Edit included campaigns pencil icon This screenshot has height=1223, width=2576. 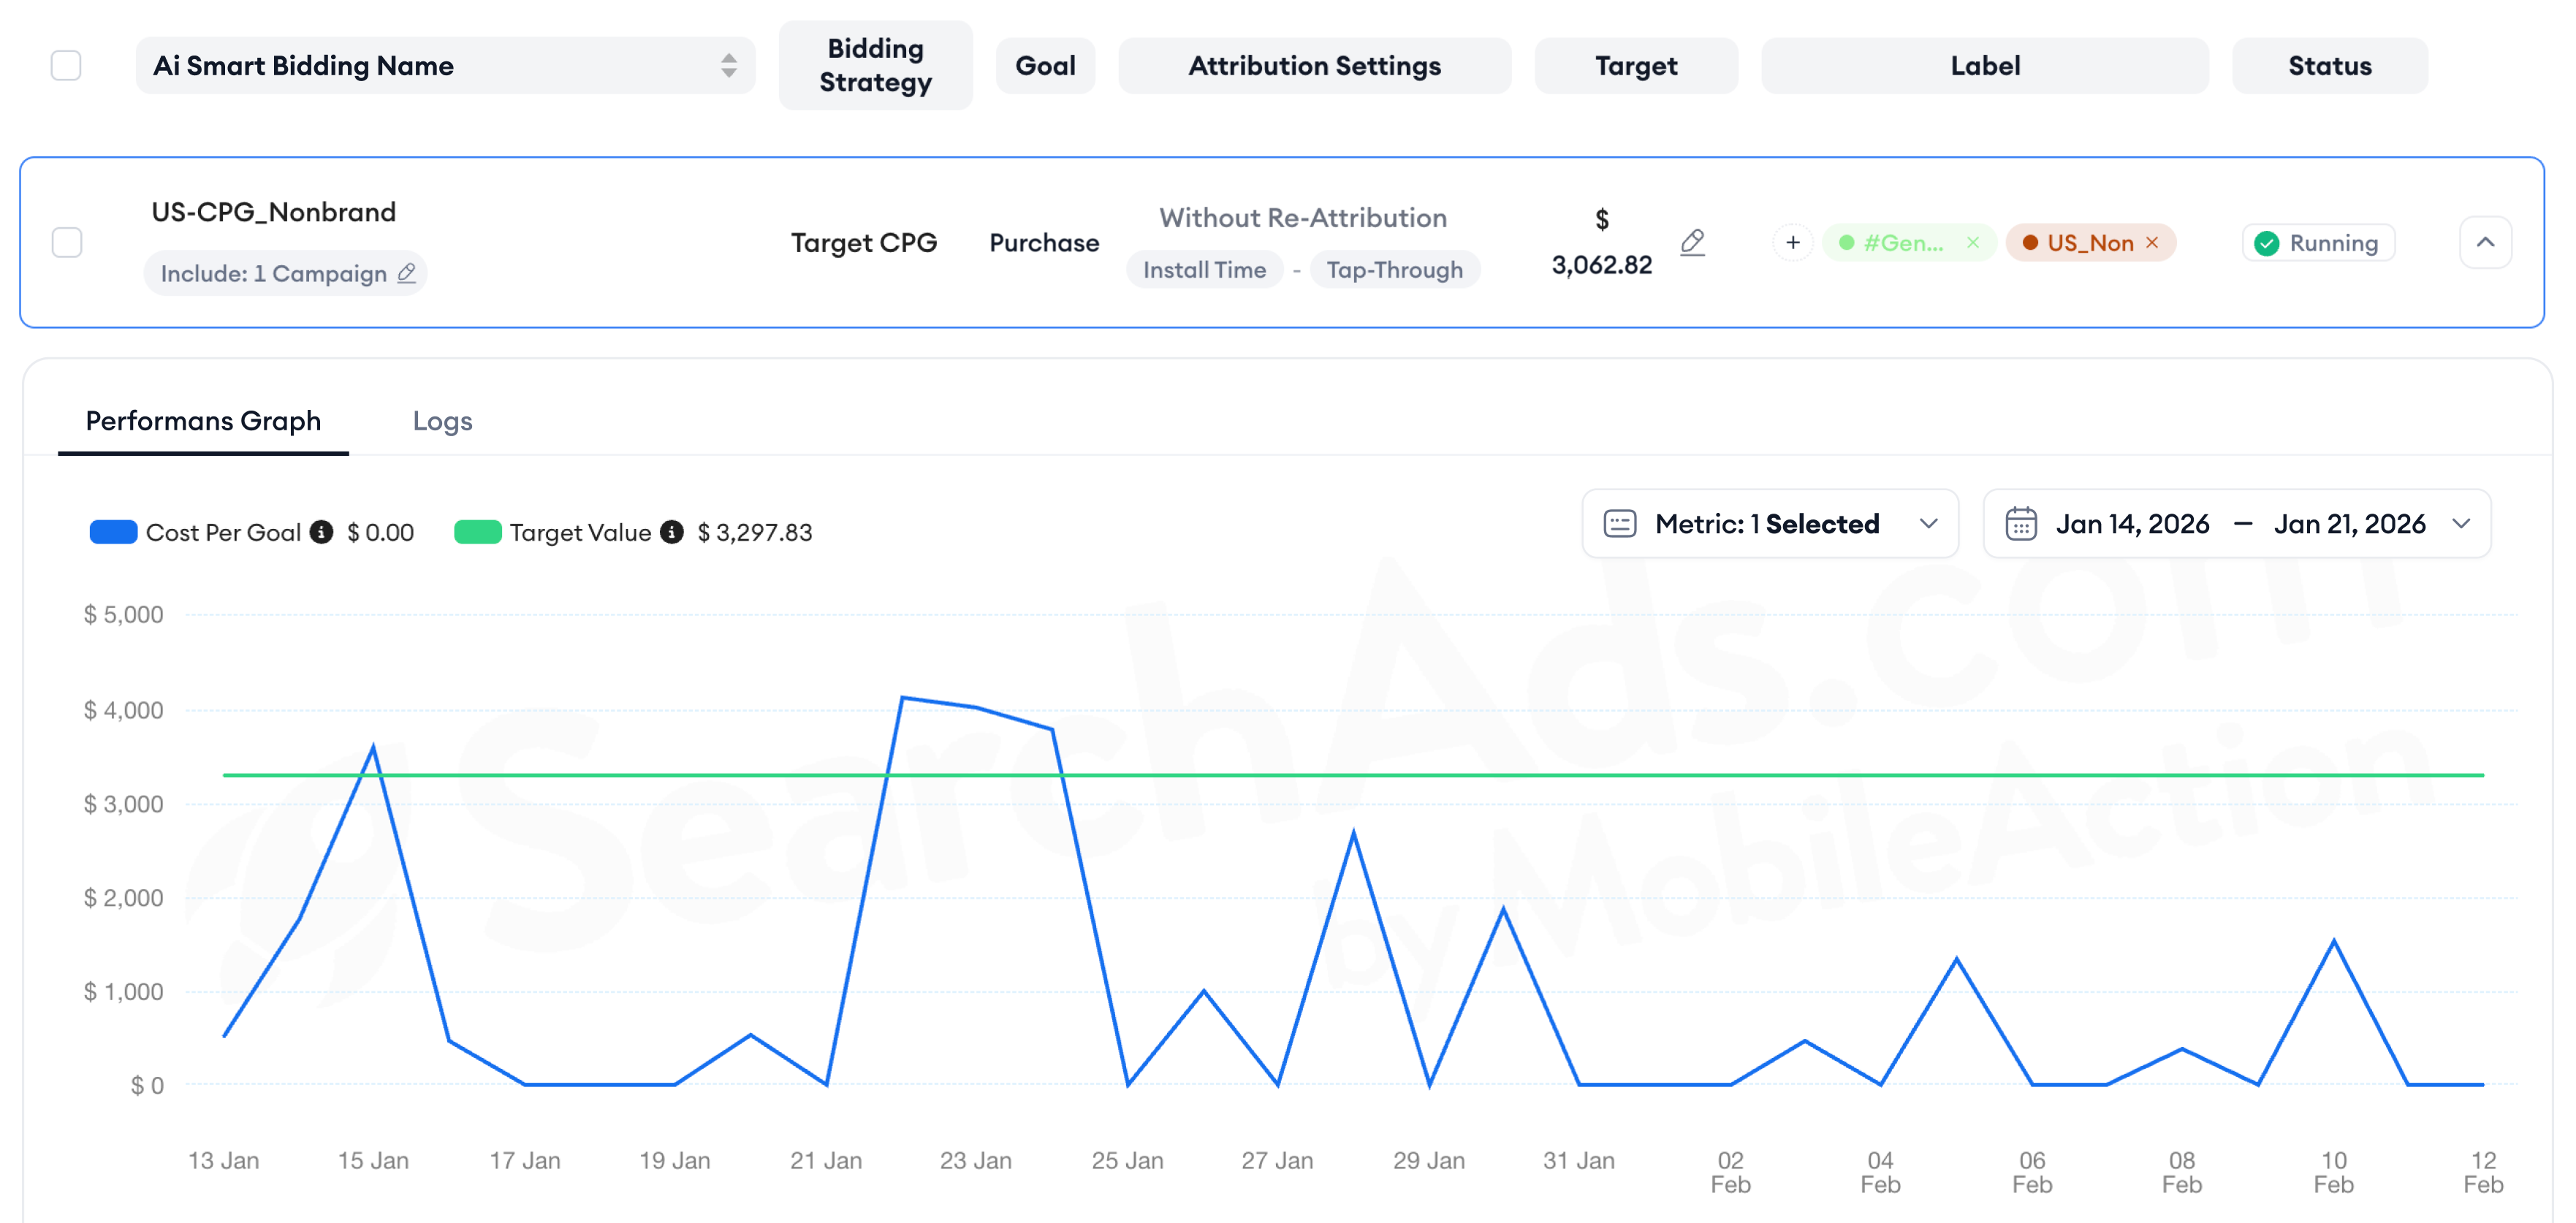[x=406, y=273]
